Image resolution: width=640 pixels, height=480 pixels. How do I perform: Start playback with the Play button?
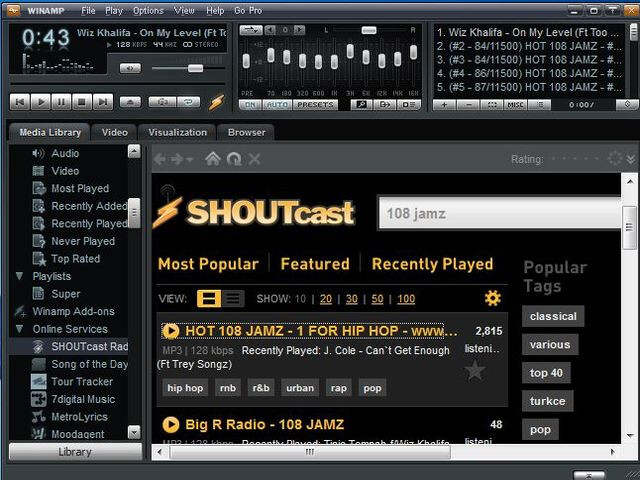[40, 102]
